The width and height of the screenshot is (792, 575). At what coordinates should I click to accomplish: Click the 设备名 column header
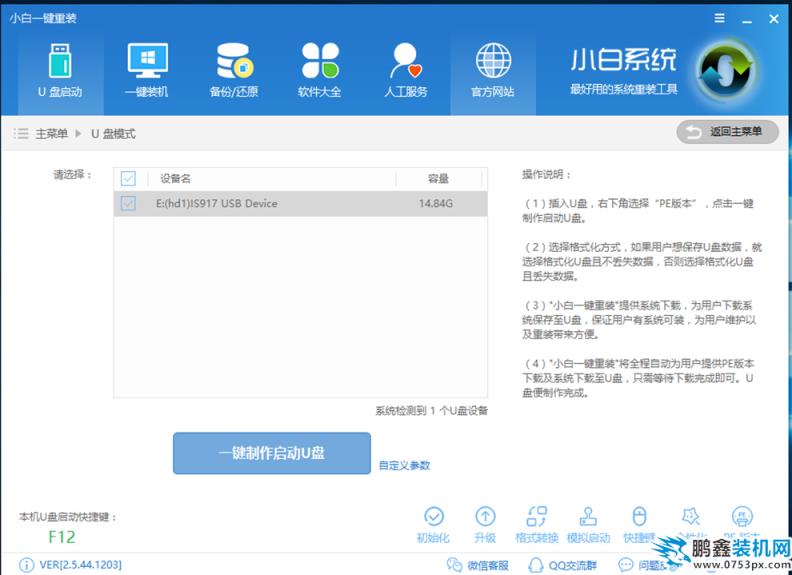(x=175, y=178)
